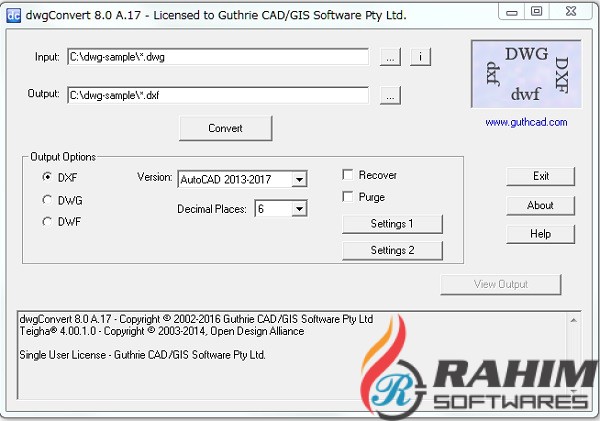
Task: Click the 'Single User License' log line
Action: pyautogui.click(x=142, y=355)
